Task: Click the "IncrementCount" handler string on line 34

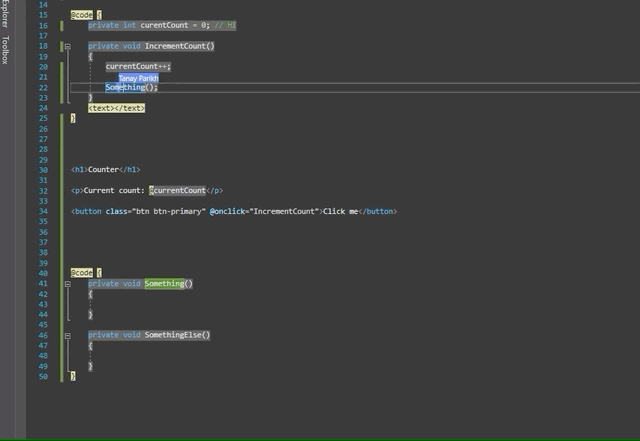Action: click(x=284, y=212)
